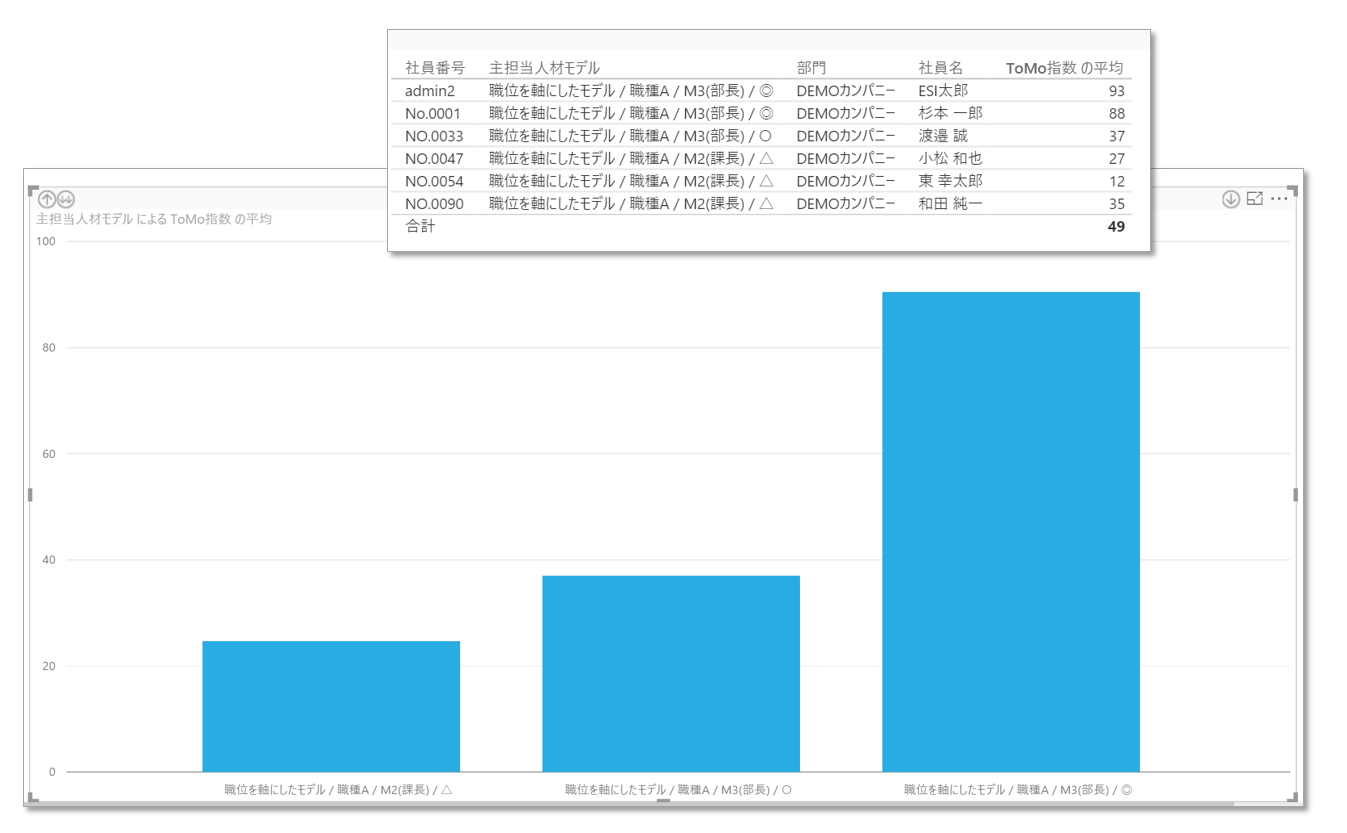Click the ToMo value 27
Image resolution: width=1347 pixels, height=833 pixels.
click(1116, 158)
